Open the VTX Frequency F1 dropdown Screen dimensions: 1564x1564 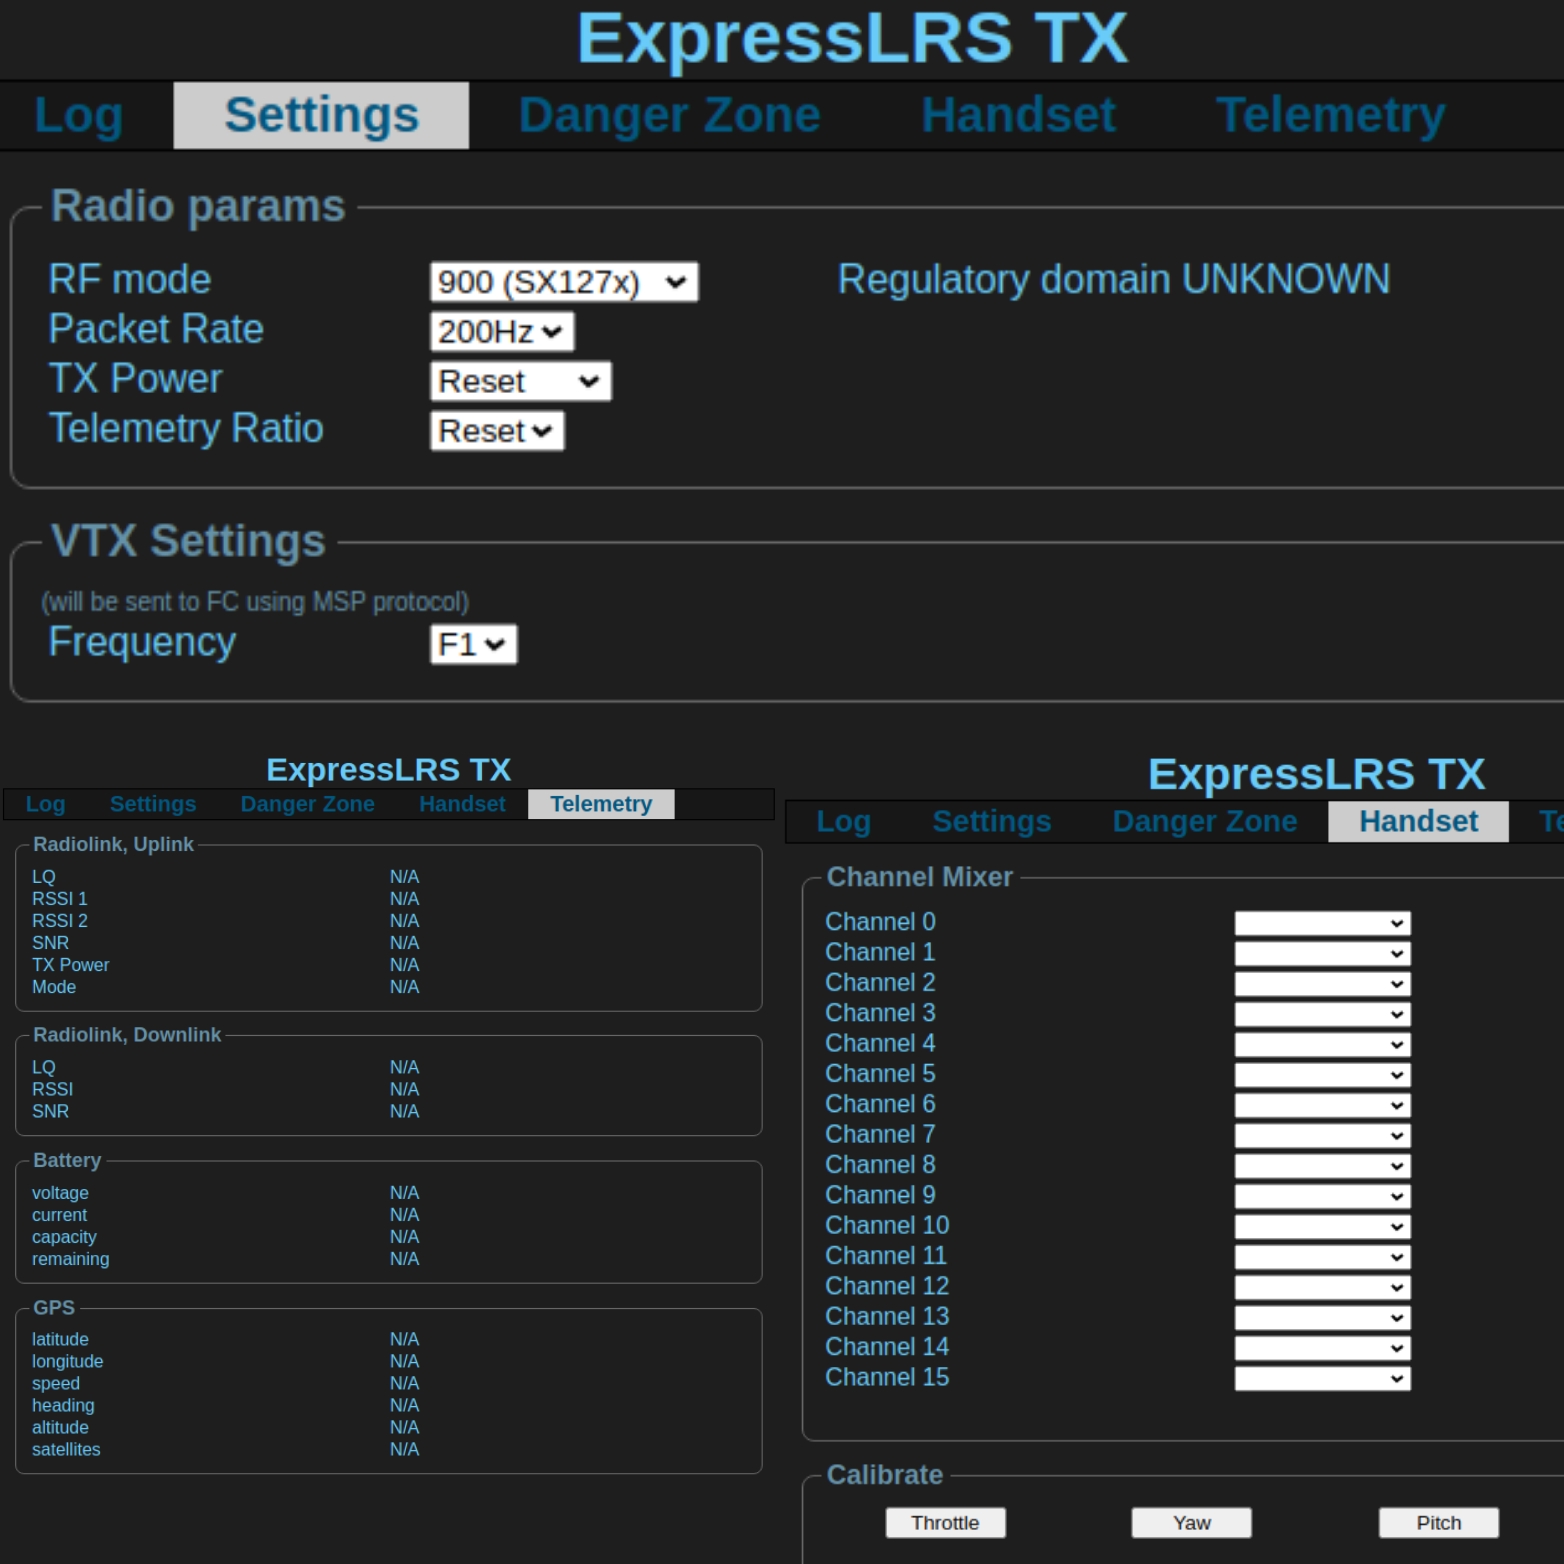pos(473,644)
